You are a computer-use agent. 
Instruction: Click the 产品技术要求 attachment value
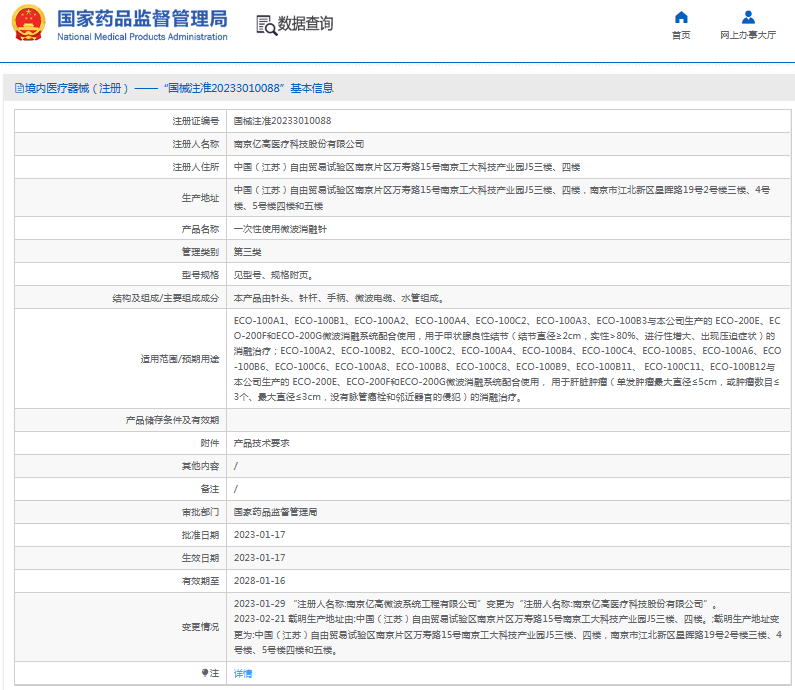coord(262,443)
